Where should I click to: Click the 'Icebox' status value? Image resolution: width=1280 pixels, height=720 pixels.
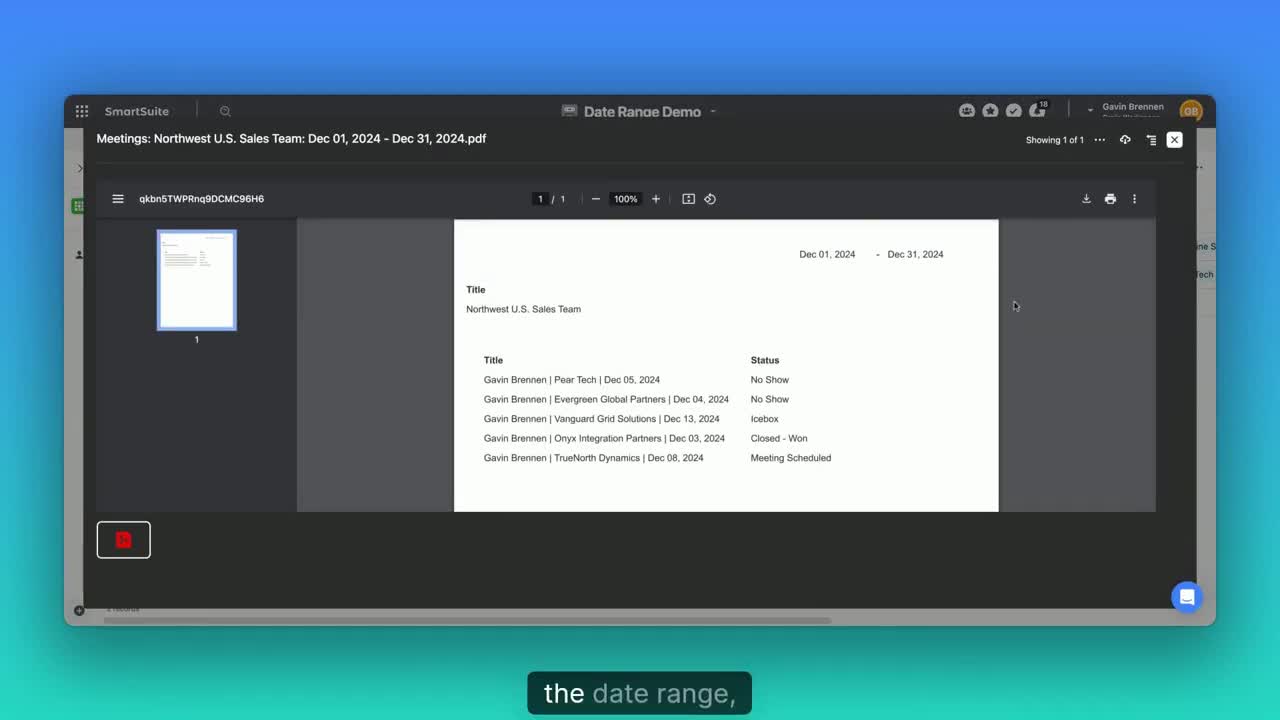(765, 419)
